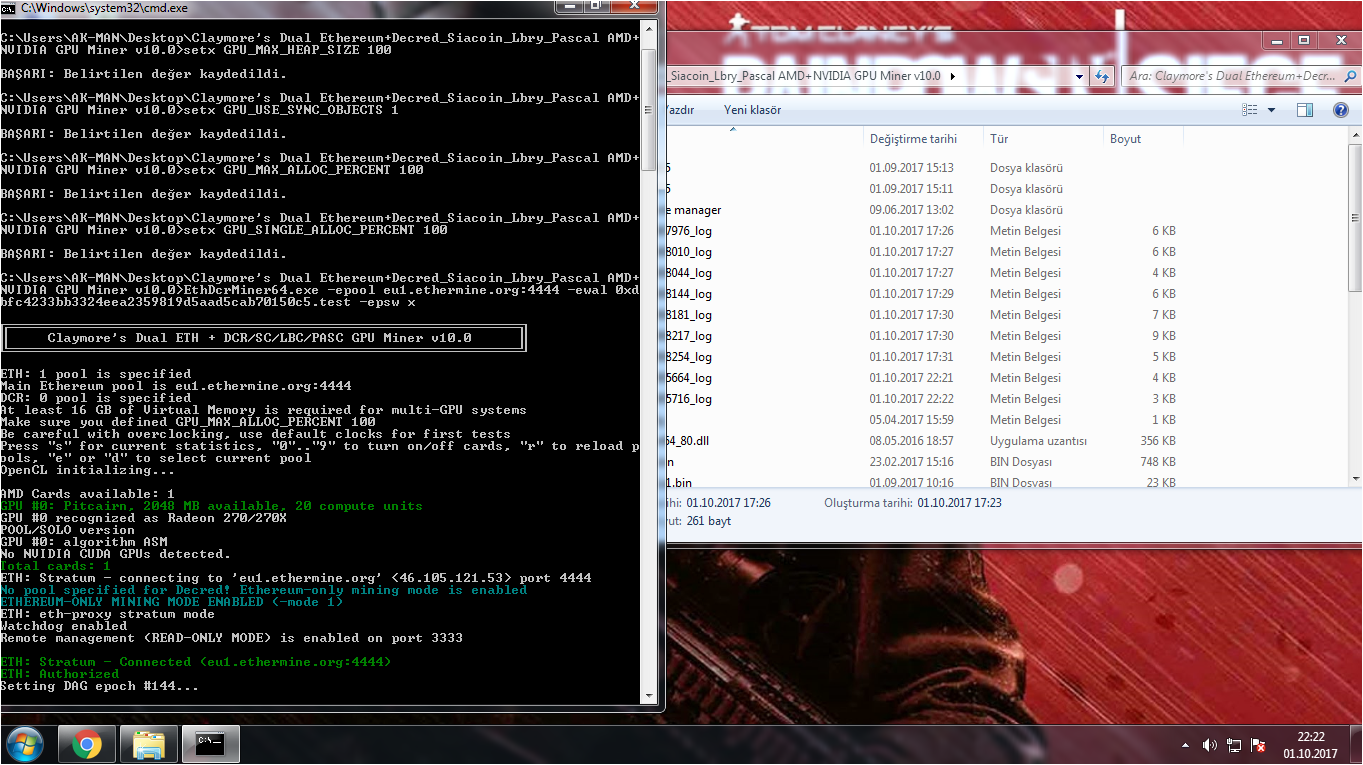Image resolution: width=1363 pixels, height=765 pixels.
Task: Click the cmd window scrollbar thumb
Action: coord(649,108)
